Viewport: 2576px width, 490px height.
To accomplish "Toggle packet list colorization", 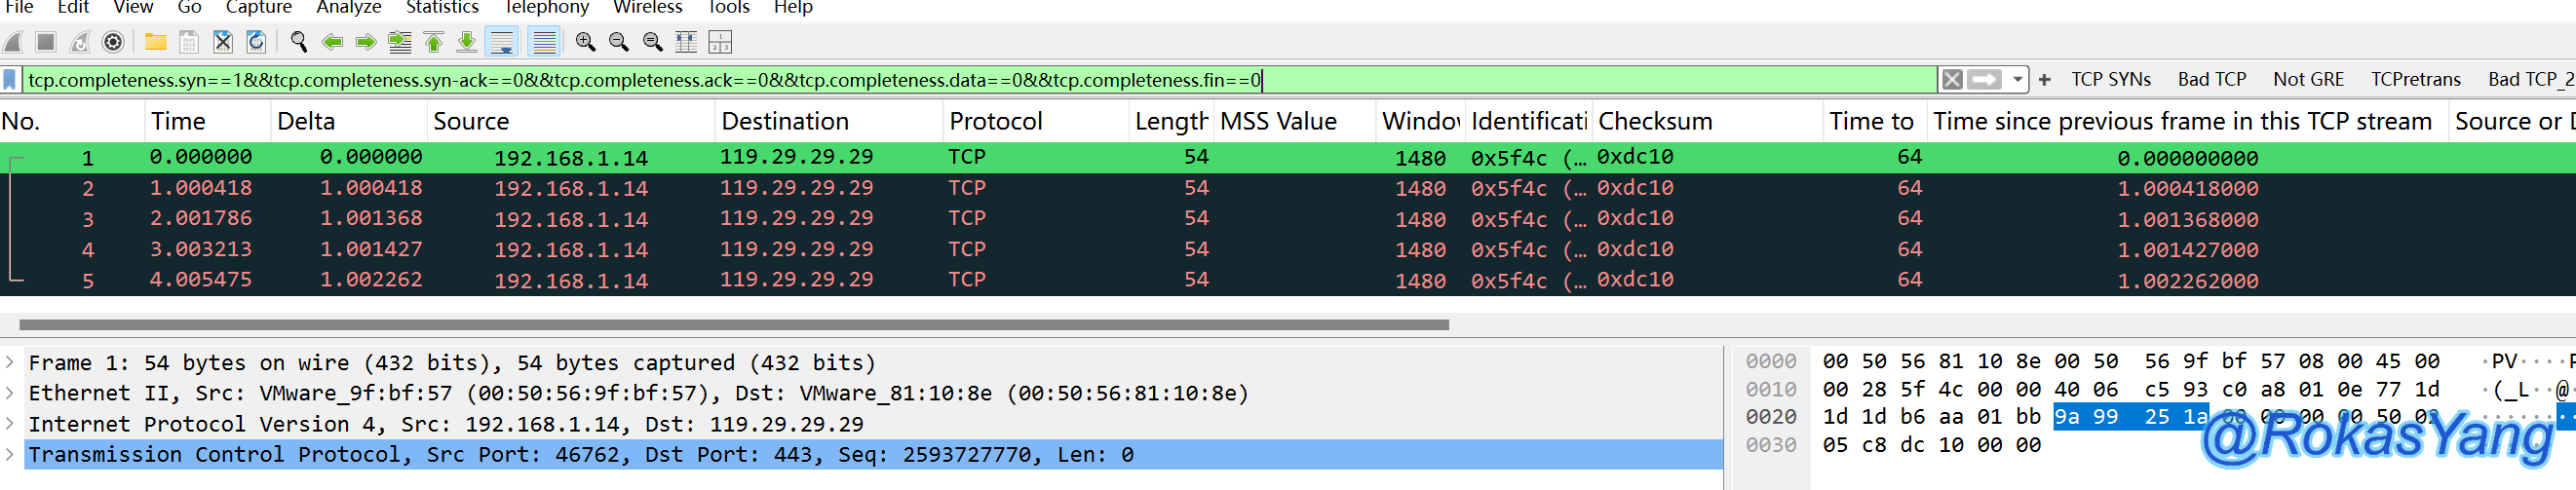I will point(544,42).
